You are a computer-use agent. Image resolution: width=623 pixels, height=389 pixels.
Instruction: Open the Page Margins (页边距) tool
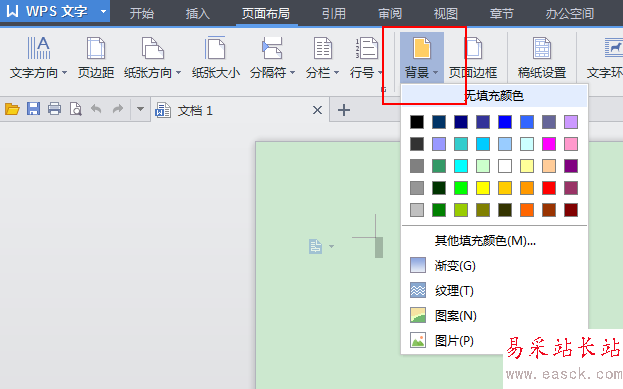pyautogui.click(x=96, y=58)
